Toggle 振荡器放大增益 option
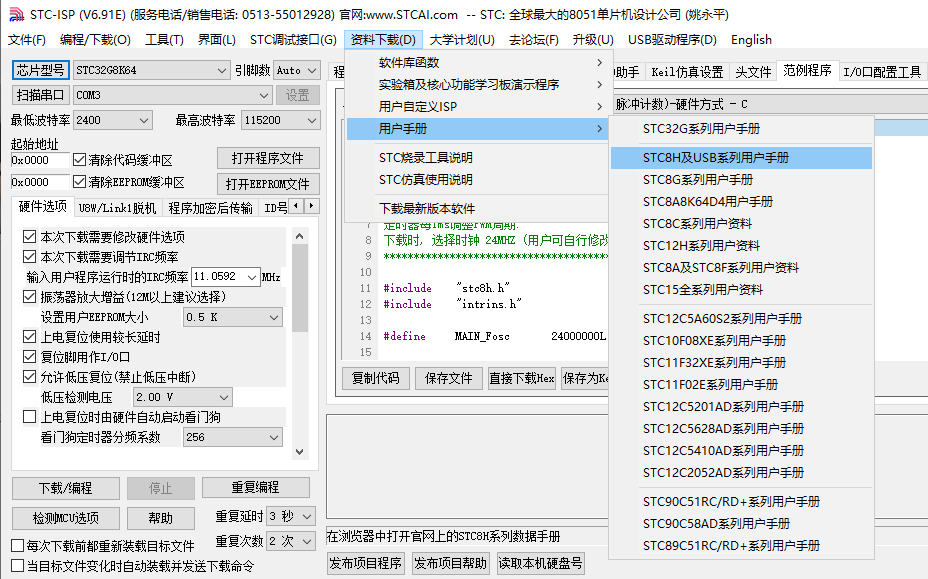Screen dimensions: 928x579 (29, 297)
